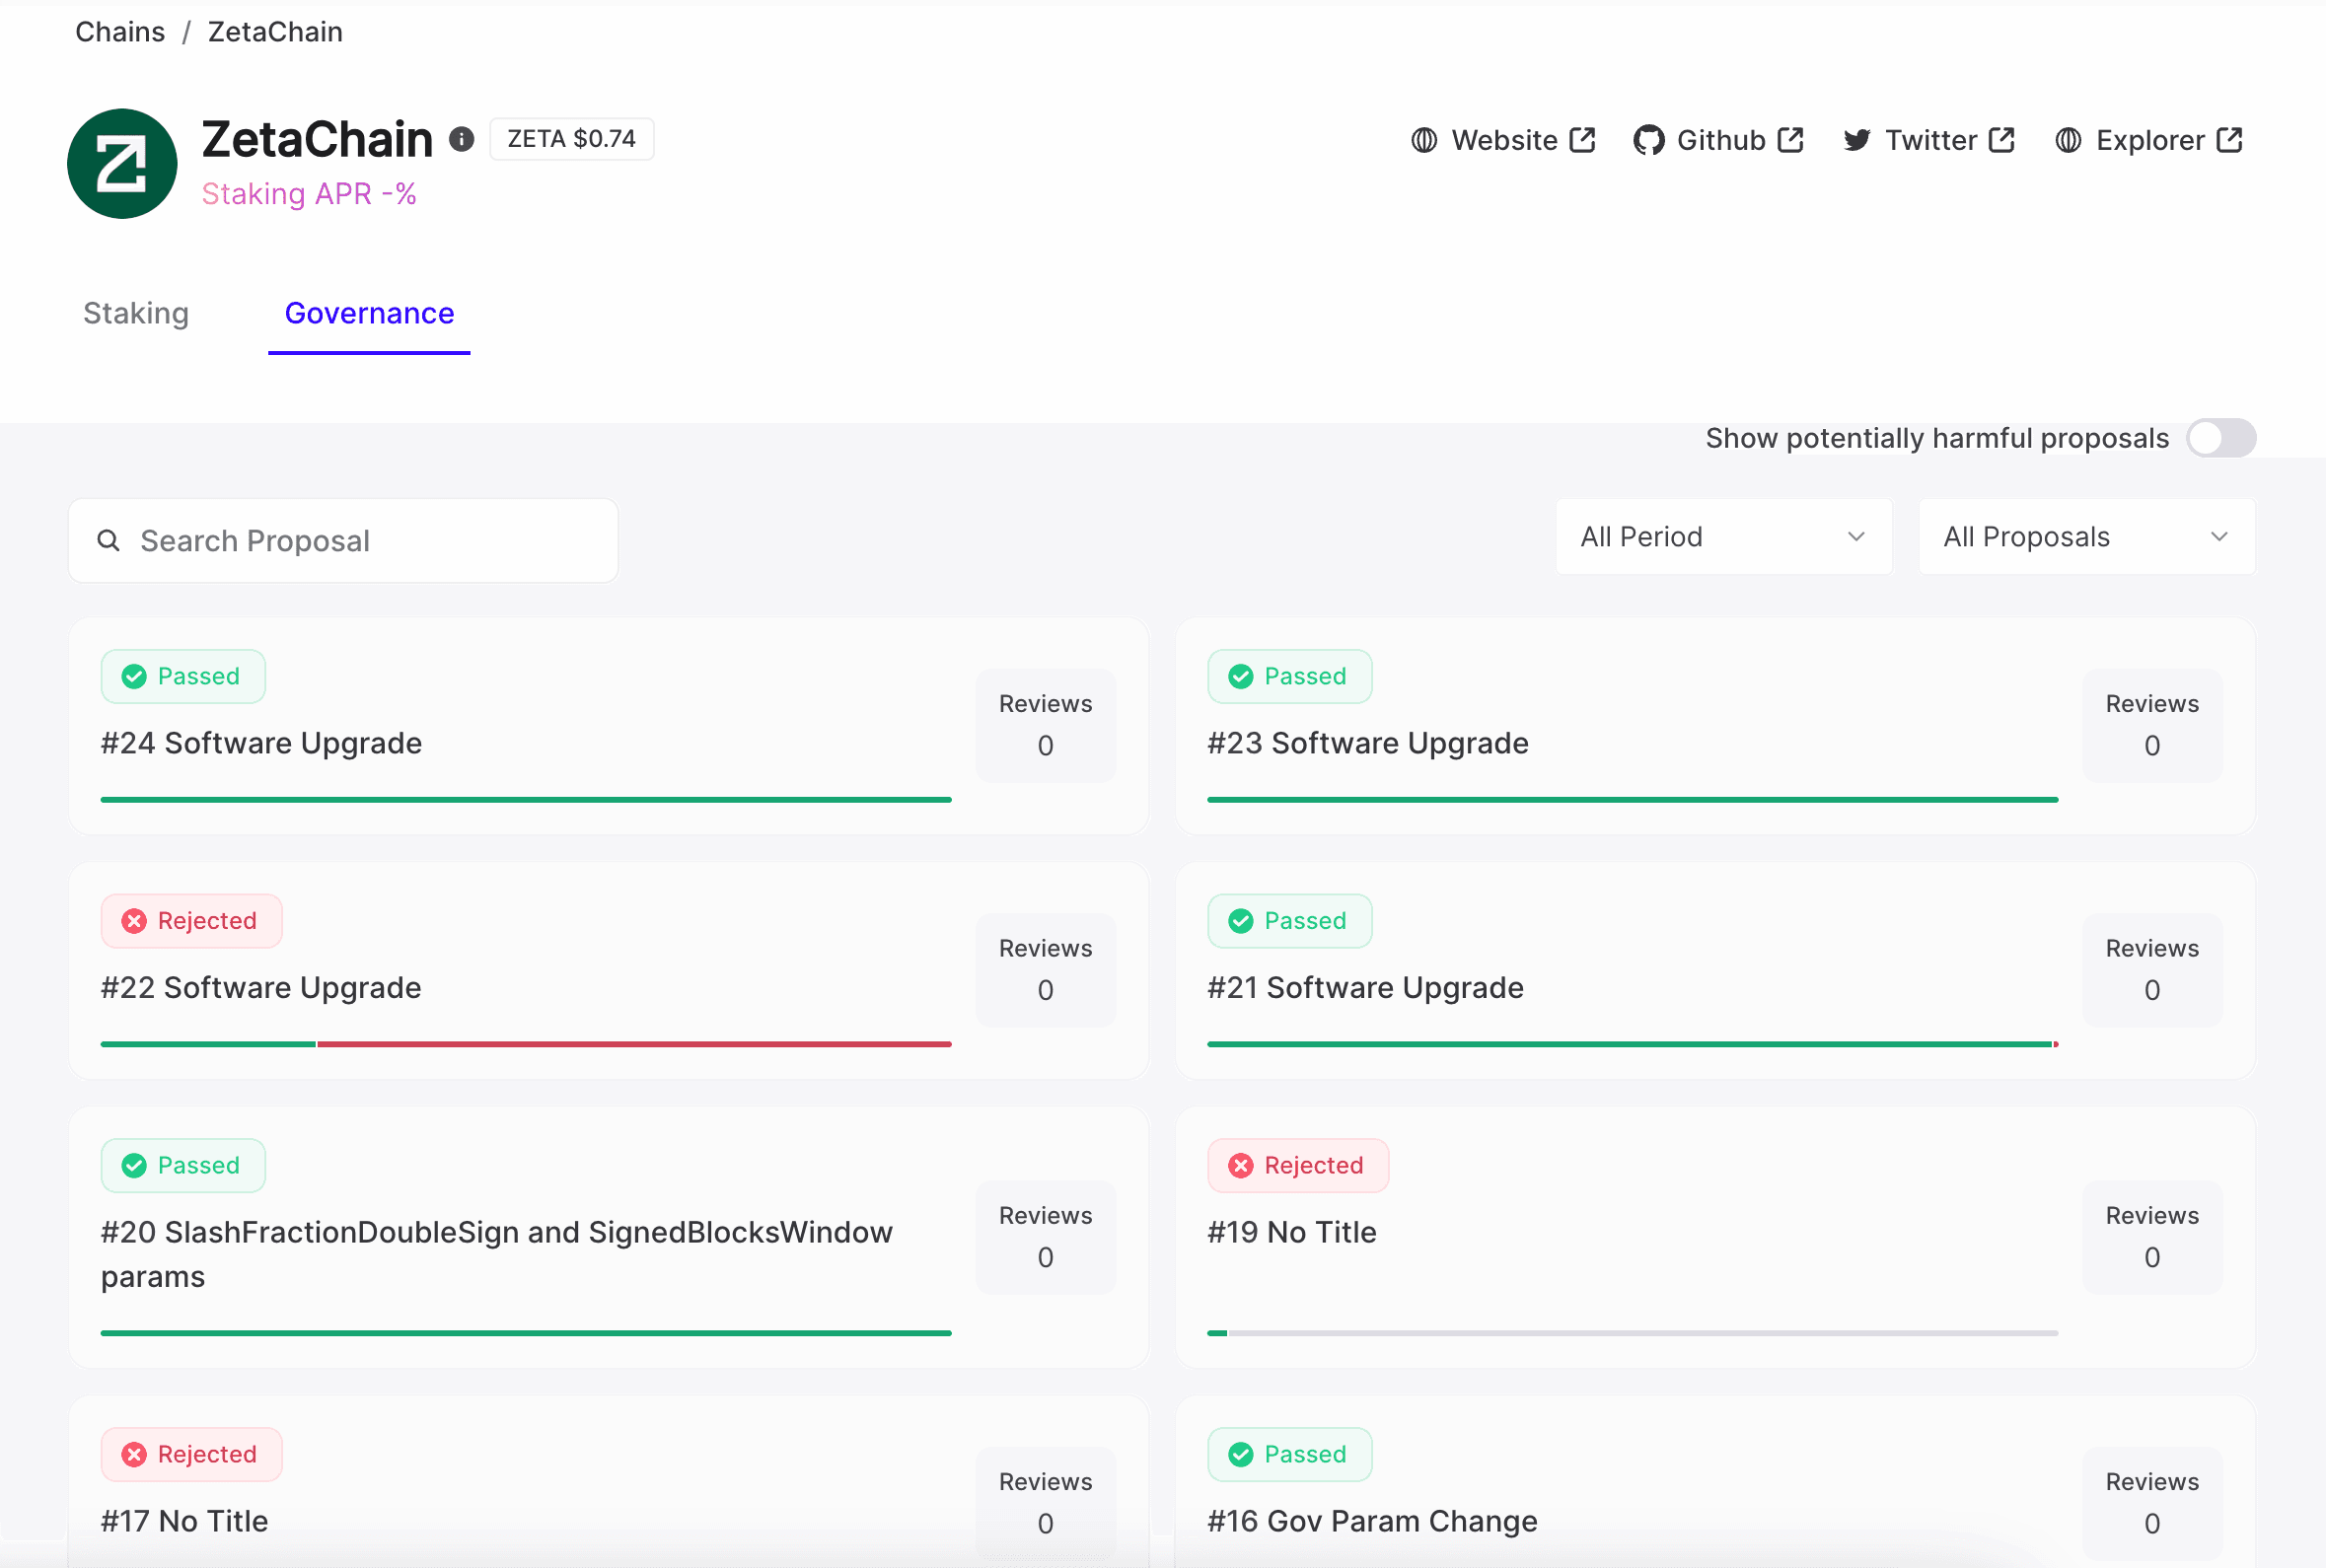
Task: Expand the All Period dropdown filter
Action: coord(1722,537)
